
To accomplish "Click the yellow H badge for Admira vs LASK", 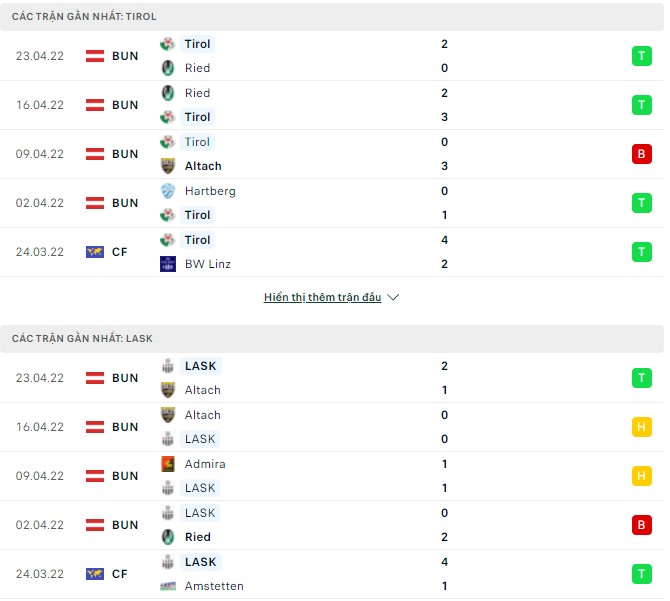I will coord(641,476).
